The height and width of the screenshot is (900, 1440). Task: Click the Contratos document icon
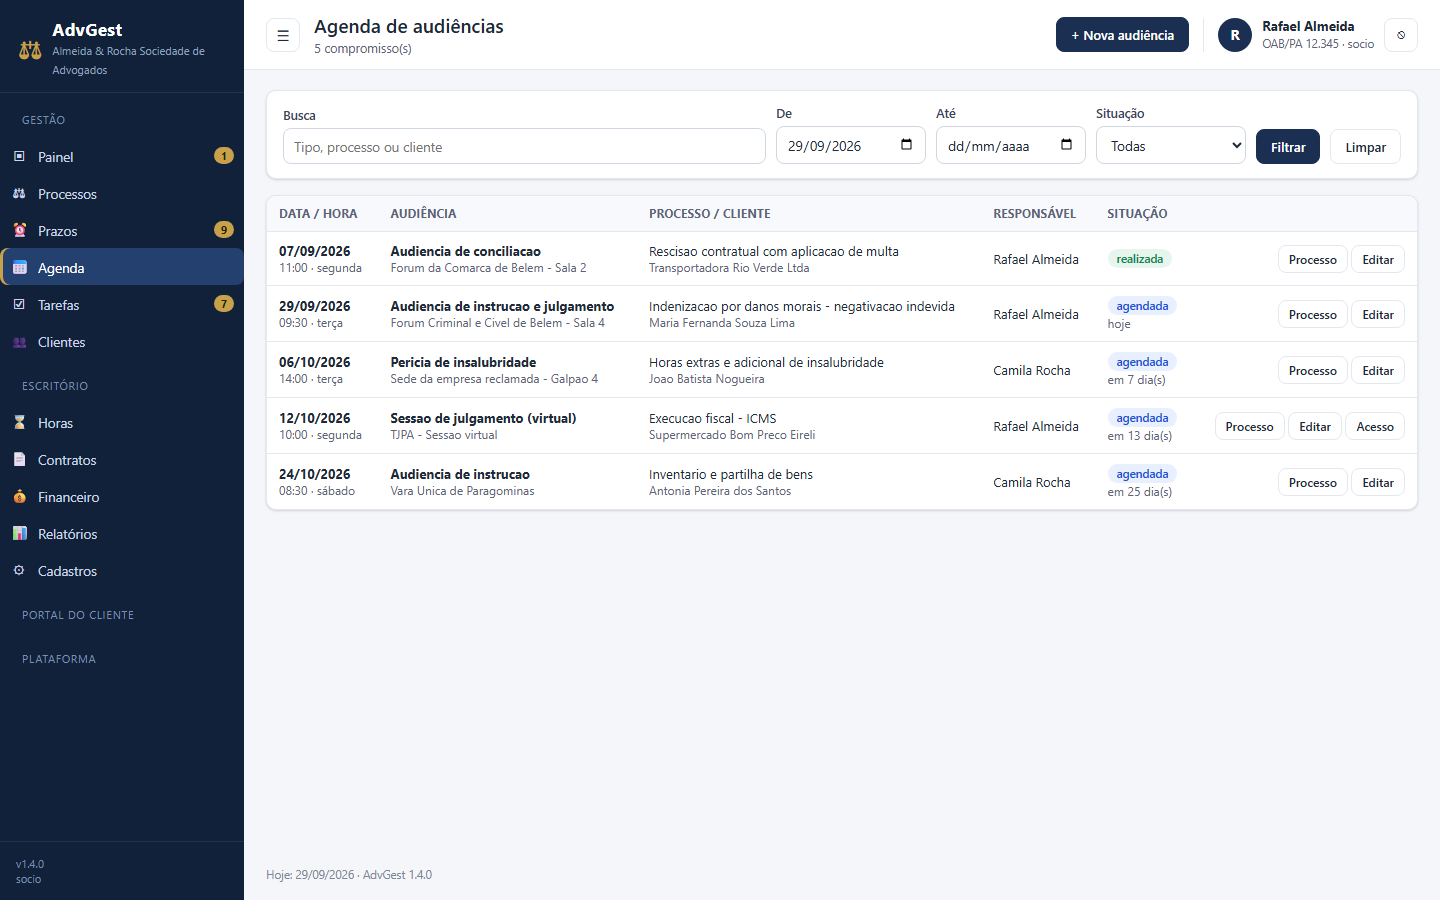pyautogui.click(x=19, y=459)
